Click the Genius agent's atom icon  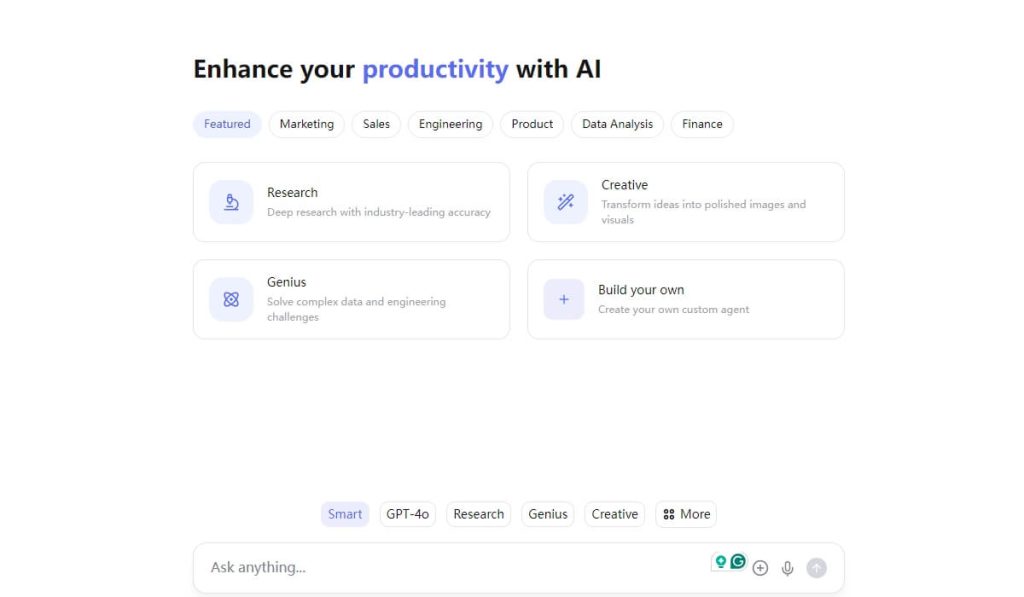230,299
